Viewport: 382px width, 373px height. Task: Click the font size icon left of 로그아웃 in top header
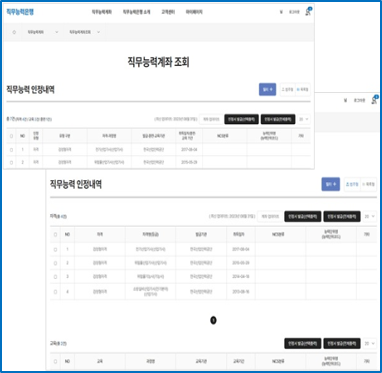[281, 12]
